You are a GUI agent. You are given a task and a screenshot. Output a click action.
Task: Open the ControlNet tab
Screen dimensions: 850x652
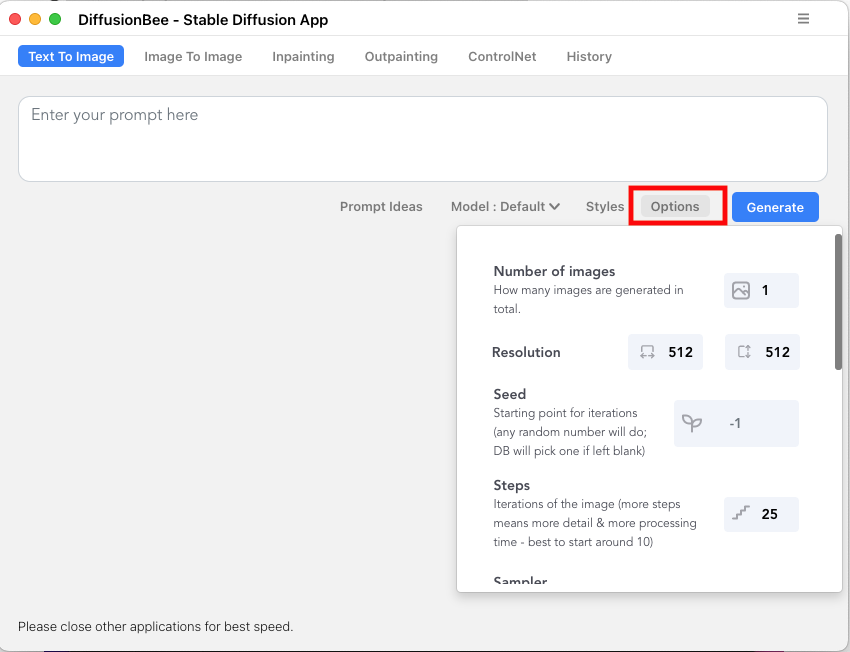pyautogui.click(x=502, y=56)
